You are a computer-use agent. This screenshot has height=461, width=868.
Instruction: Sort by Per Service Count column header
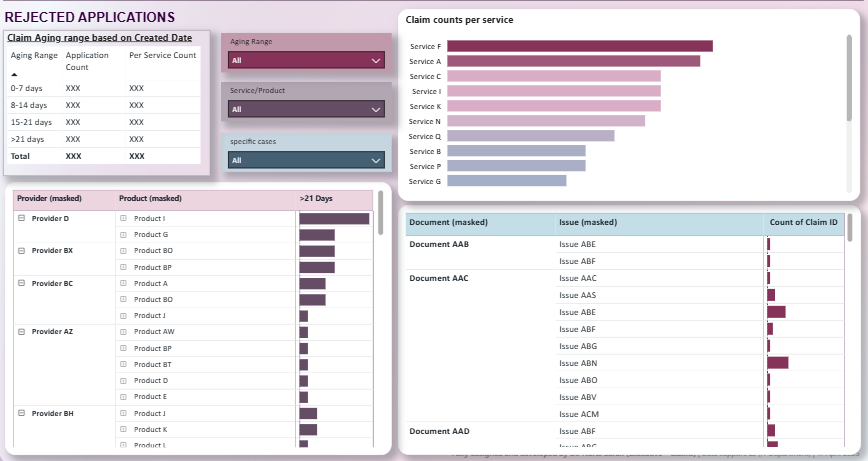point(162,55)
